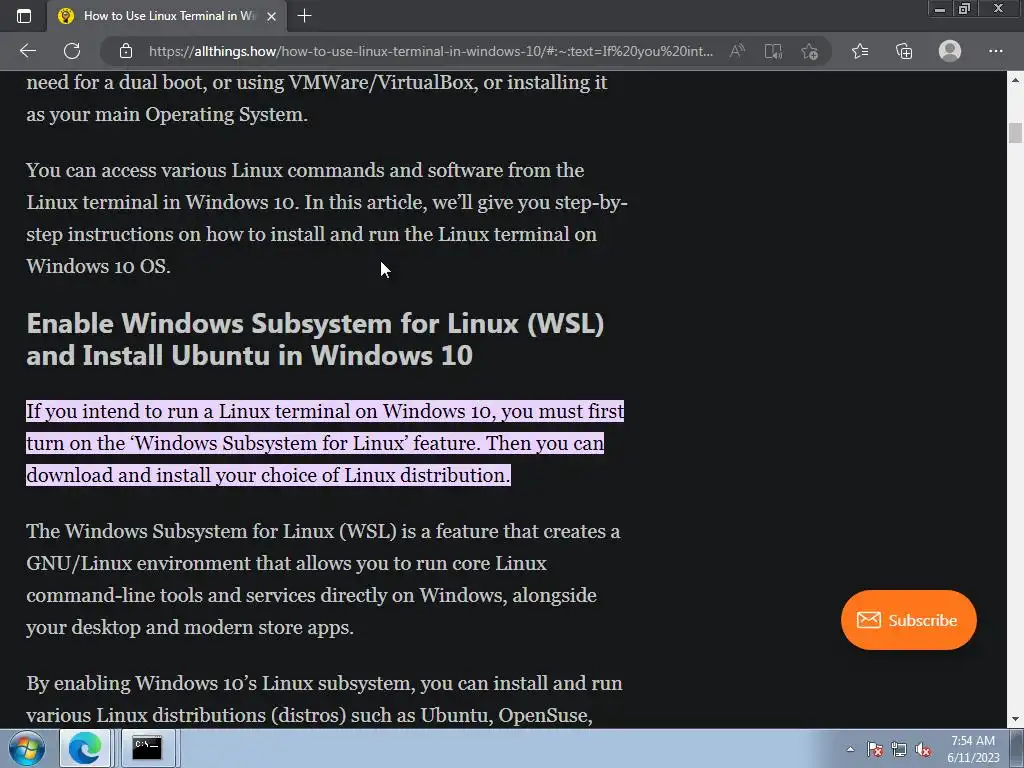View site information via lock icon
Screen dimensions: 1024x768
click(126, 51)
